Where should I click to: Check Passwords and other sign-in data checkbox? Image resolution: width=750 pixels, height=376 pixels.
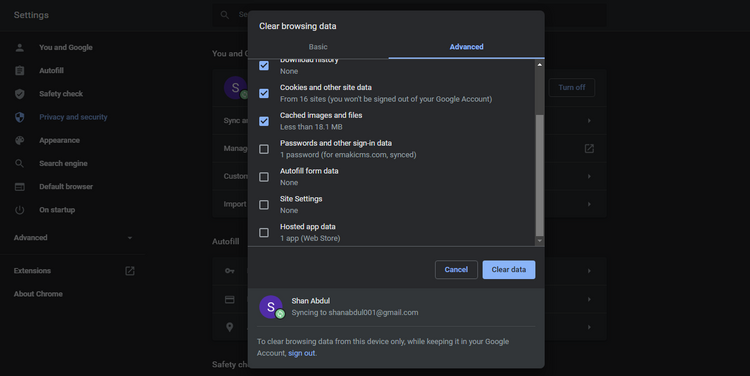point(264,149)
